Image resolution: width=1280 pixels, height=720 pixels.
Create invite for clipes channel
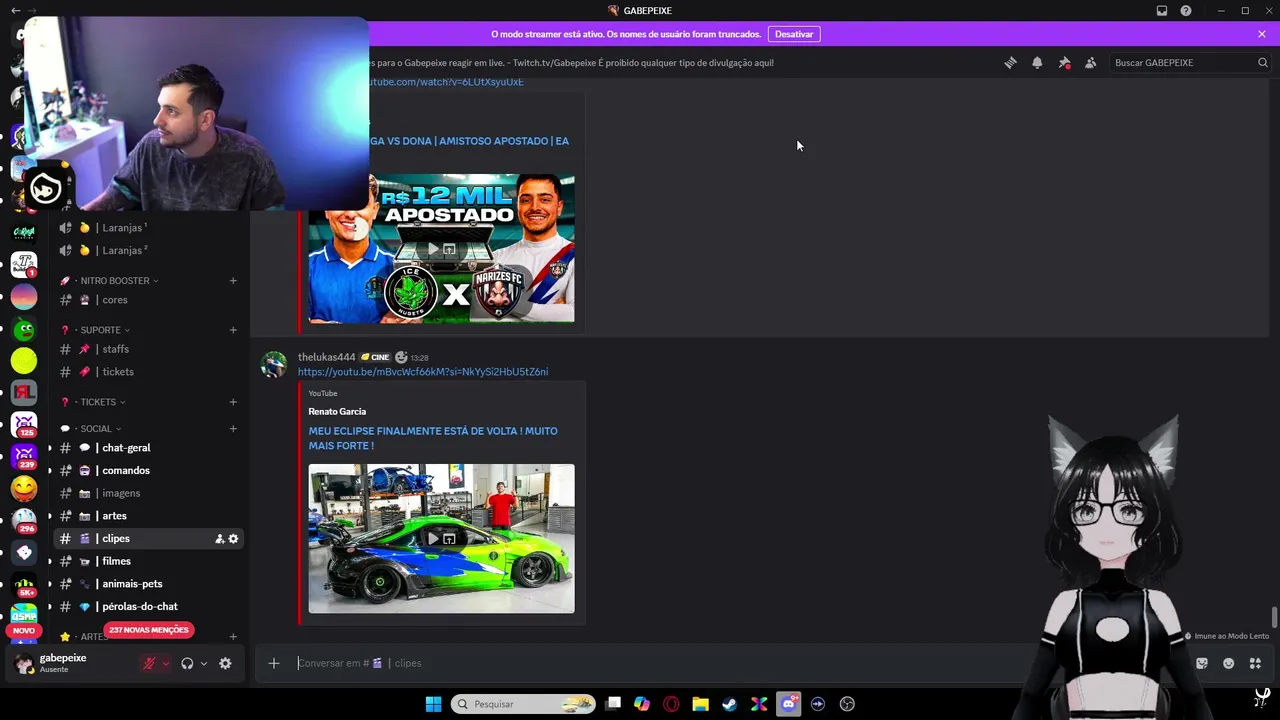click(219, 539)
